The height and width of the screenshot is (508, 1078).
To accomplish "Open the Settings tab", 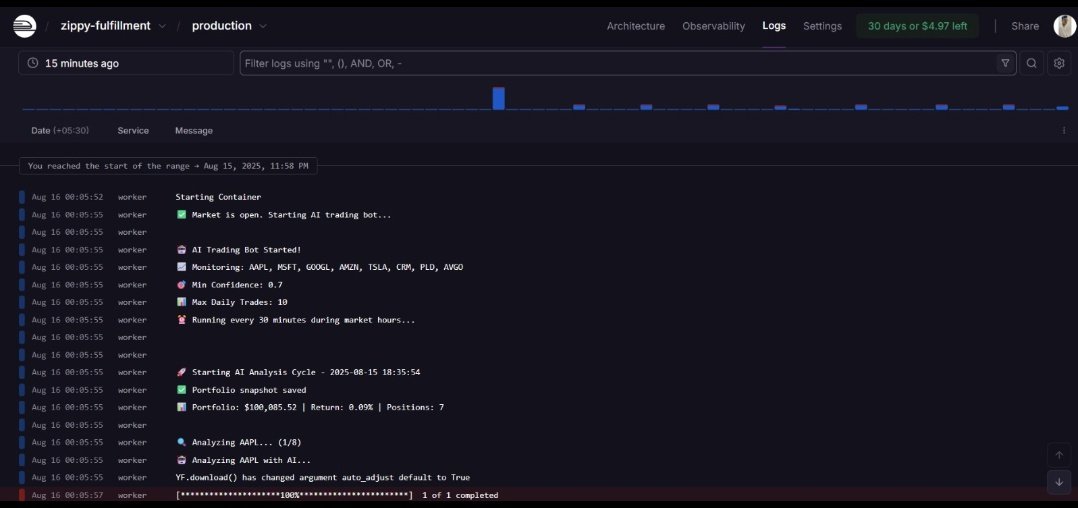I will point(822,26).
